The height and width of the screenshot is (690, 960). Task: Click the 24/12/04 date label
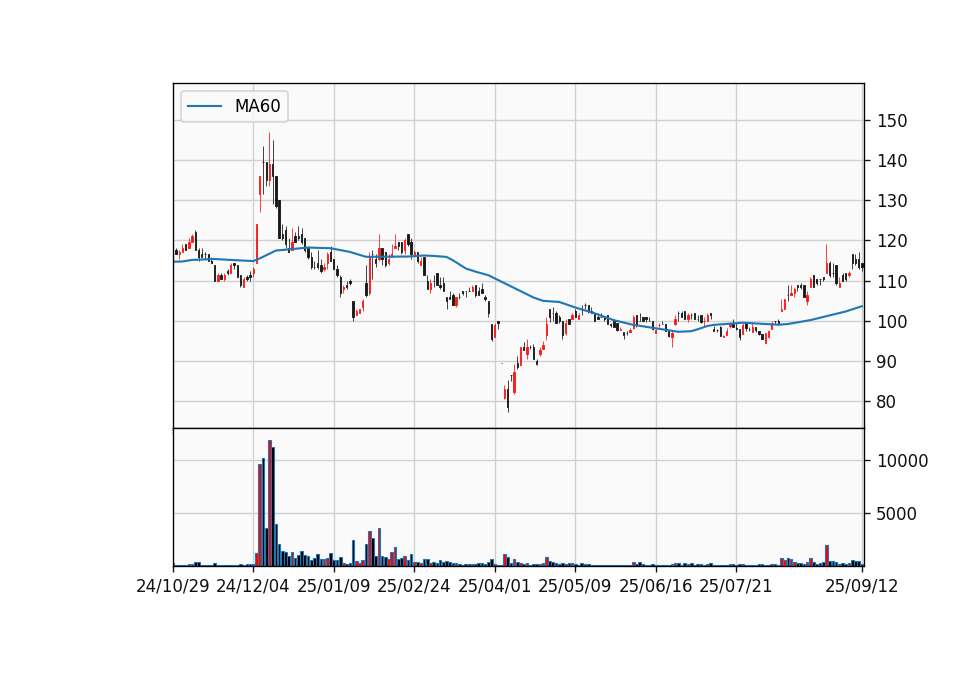pyautogui.click(x=253, y=586)
